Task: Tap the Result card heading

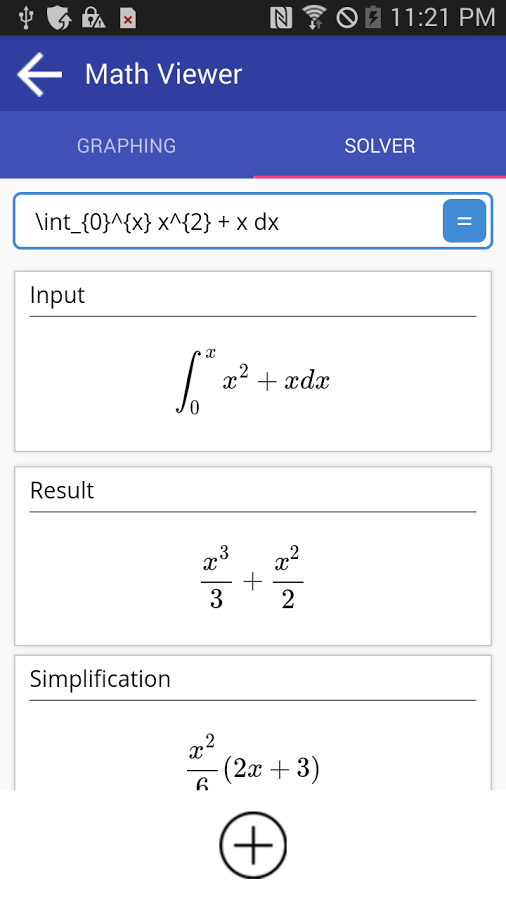Action: [x=62, y=491]
